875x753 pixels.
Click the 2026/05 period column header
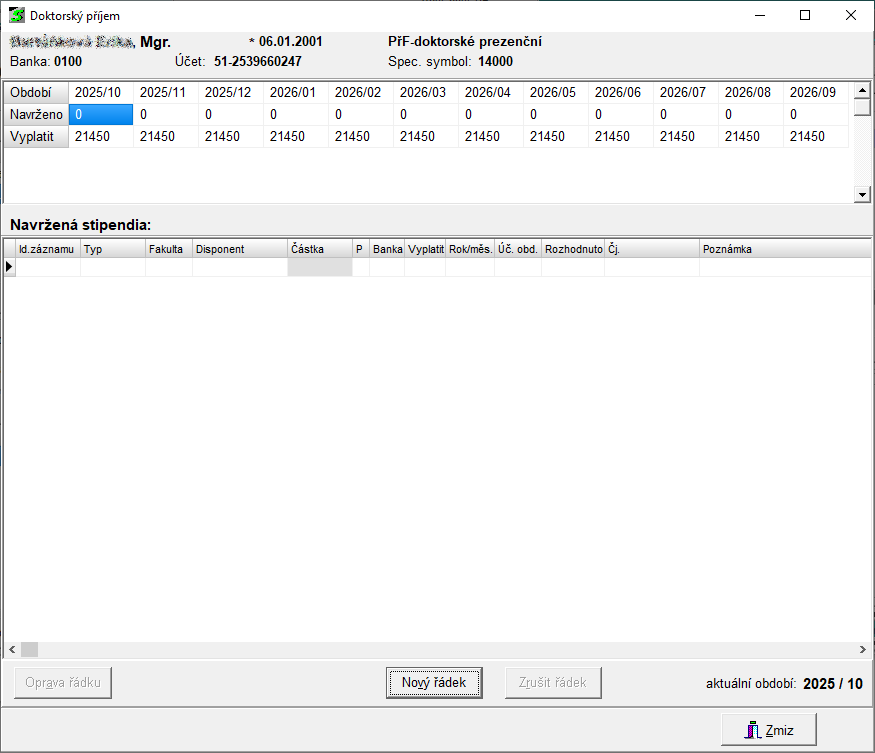pyautogui.click(x=555, y=92)
